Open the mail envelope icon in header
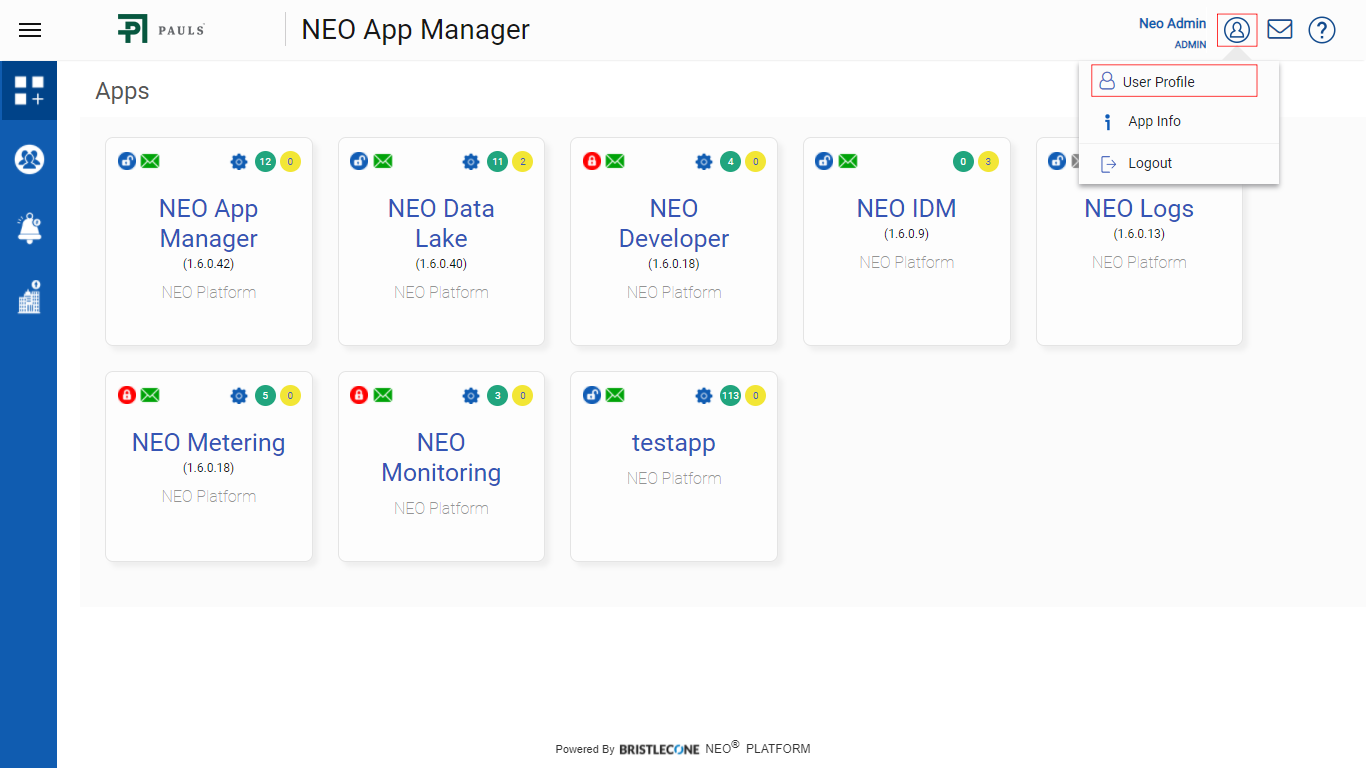This screenshot has height=768, width=1366. click(x=1280, y=29)
